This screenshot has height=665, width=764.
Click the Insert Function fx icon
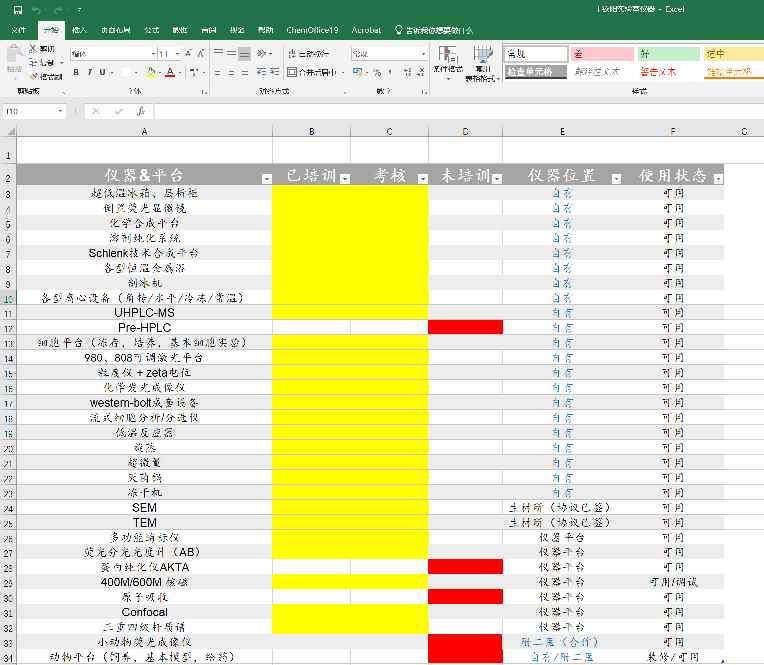click(141, 111)
